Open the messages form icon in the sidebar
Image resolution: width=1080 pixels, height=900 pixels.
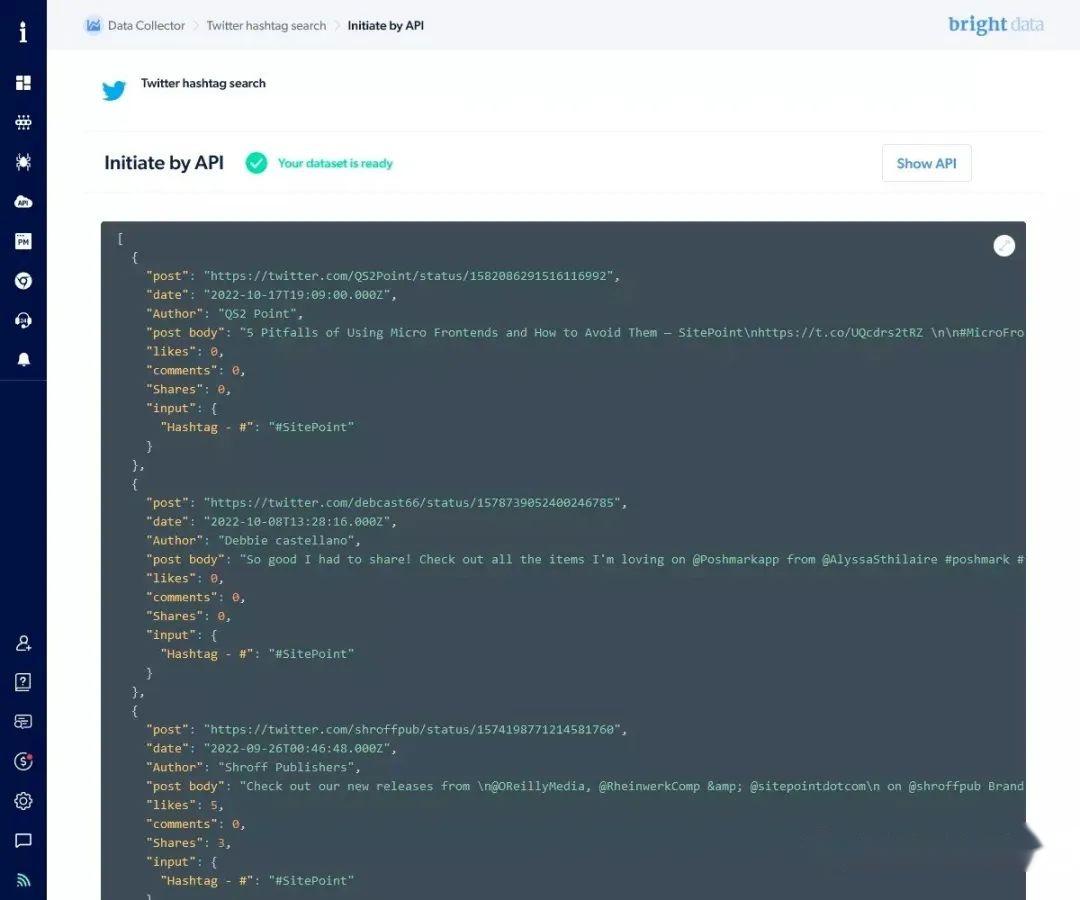click(23, 722)
